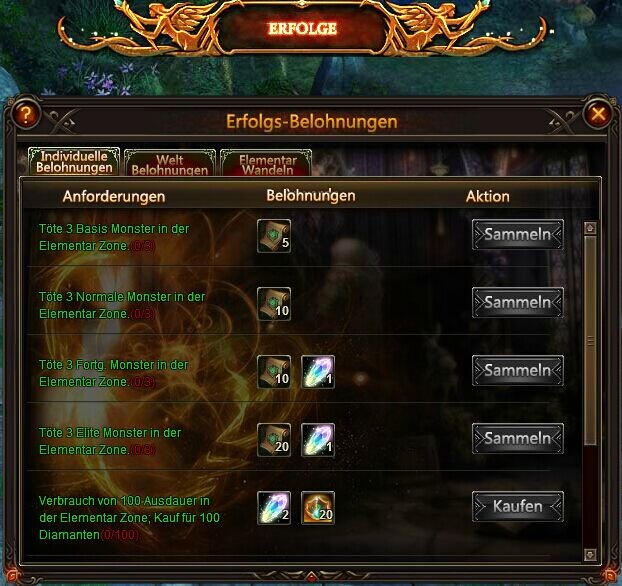The image size is (622, 586).
Task: Select the scroll reward icon in Normale Monster row
Action: [x=274, y=304]
